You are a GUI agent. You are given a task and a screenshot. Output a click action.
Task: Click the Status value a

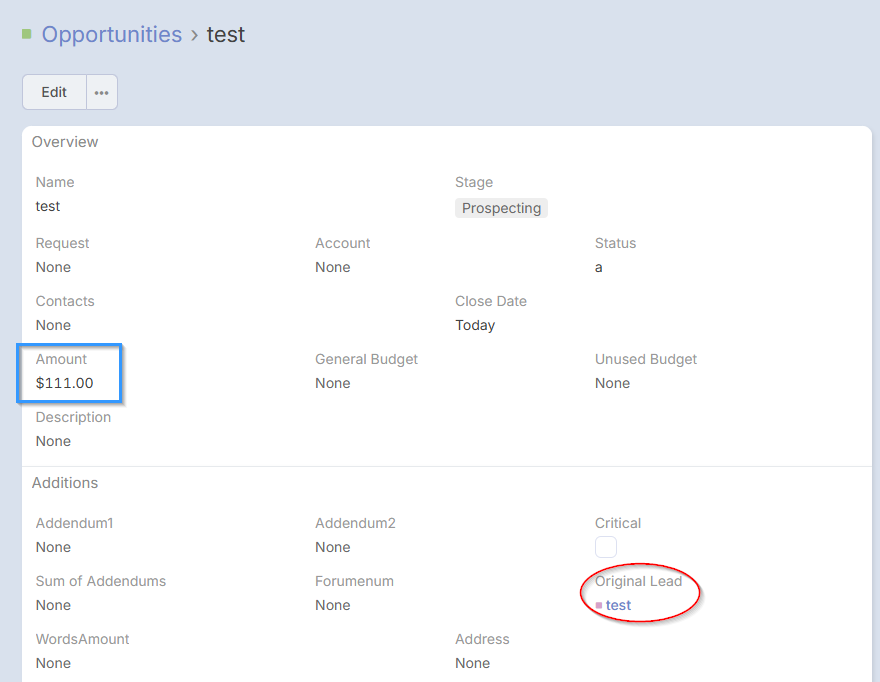pyautogui.click(x=599, y=267)
